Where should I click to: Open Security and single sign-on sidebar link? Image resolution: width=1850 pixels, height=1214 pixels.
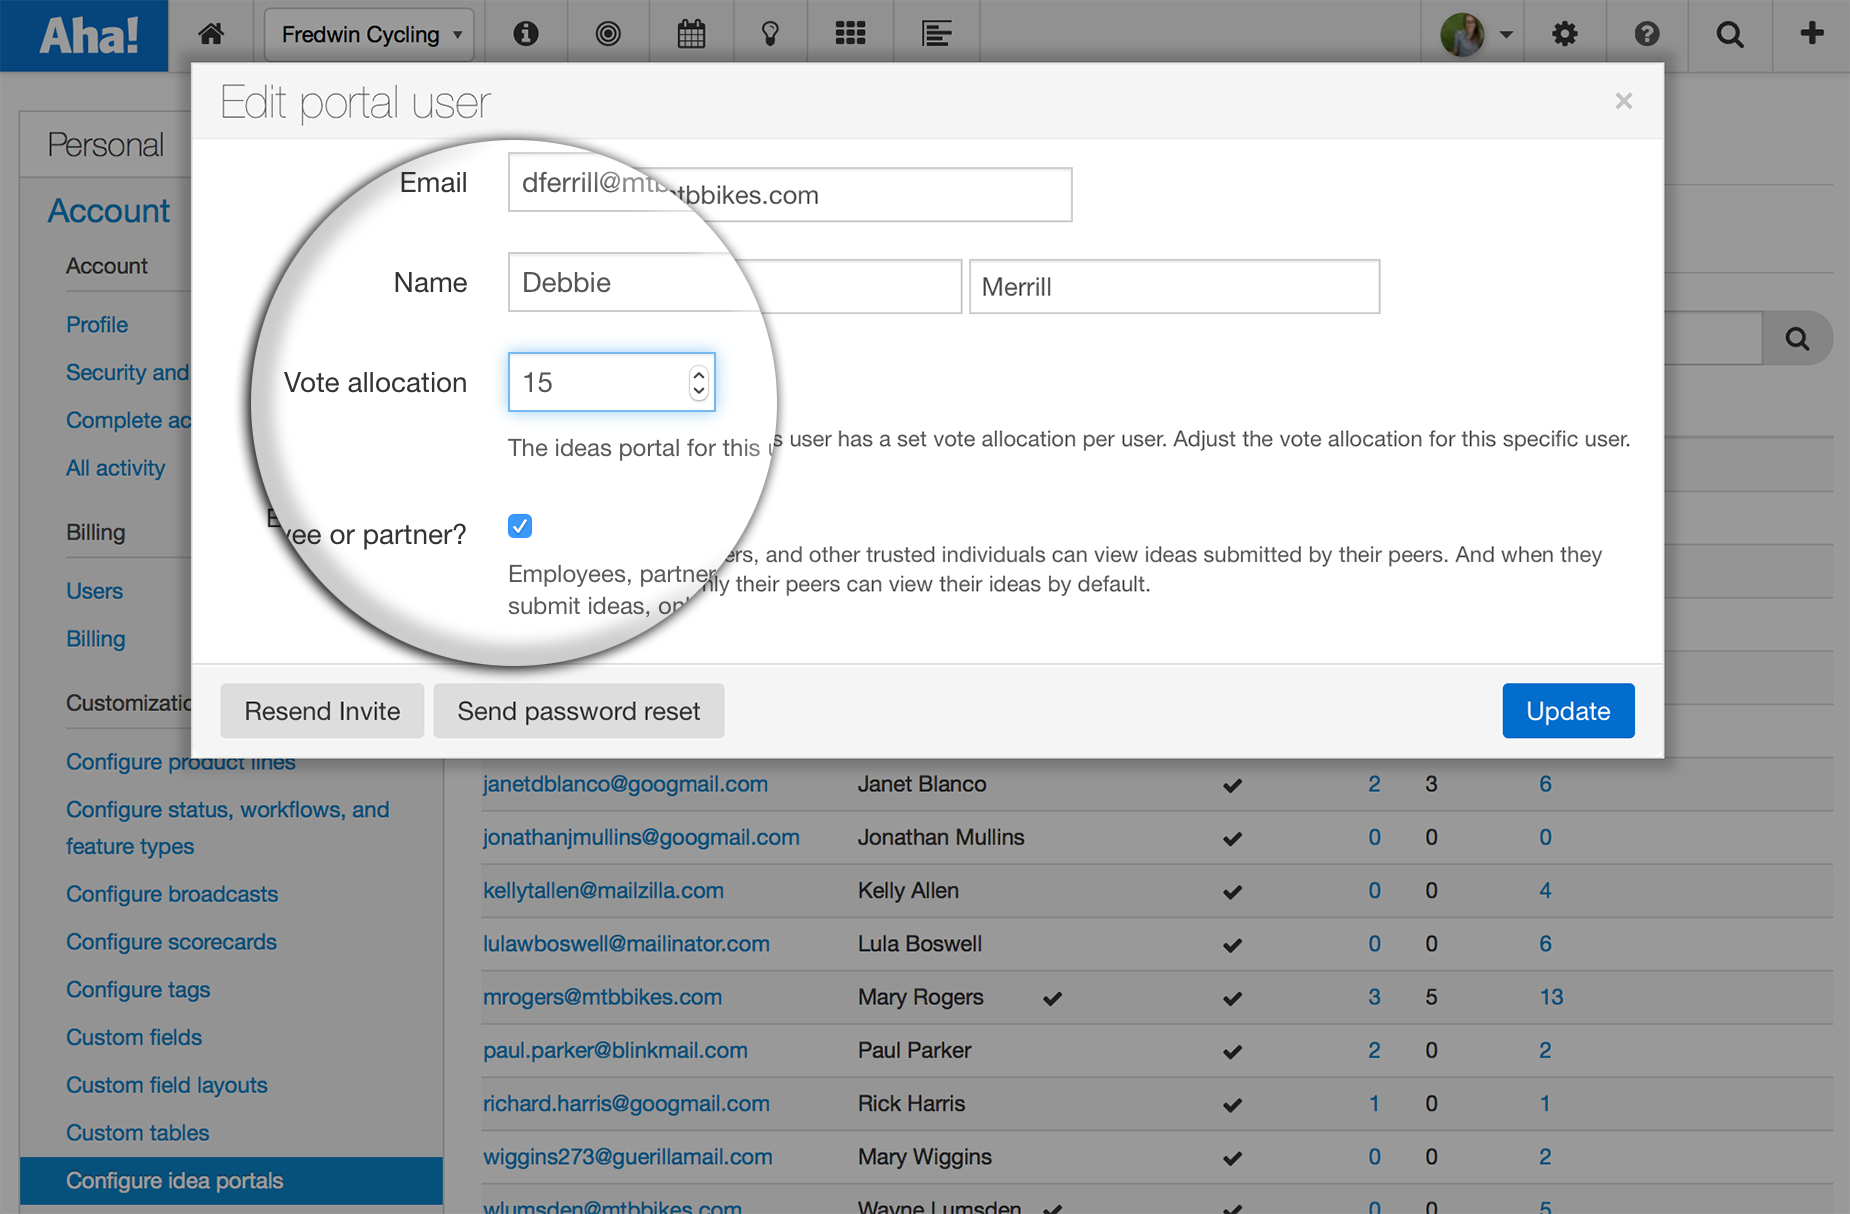127,372
